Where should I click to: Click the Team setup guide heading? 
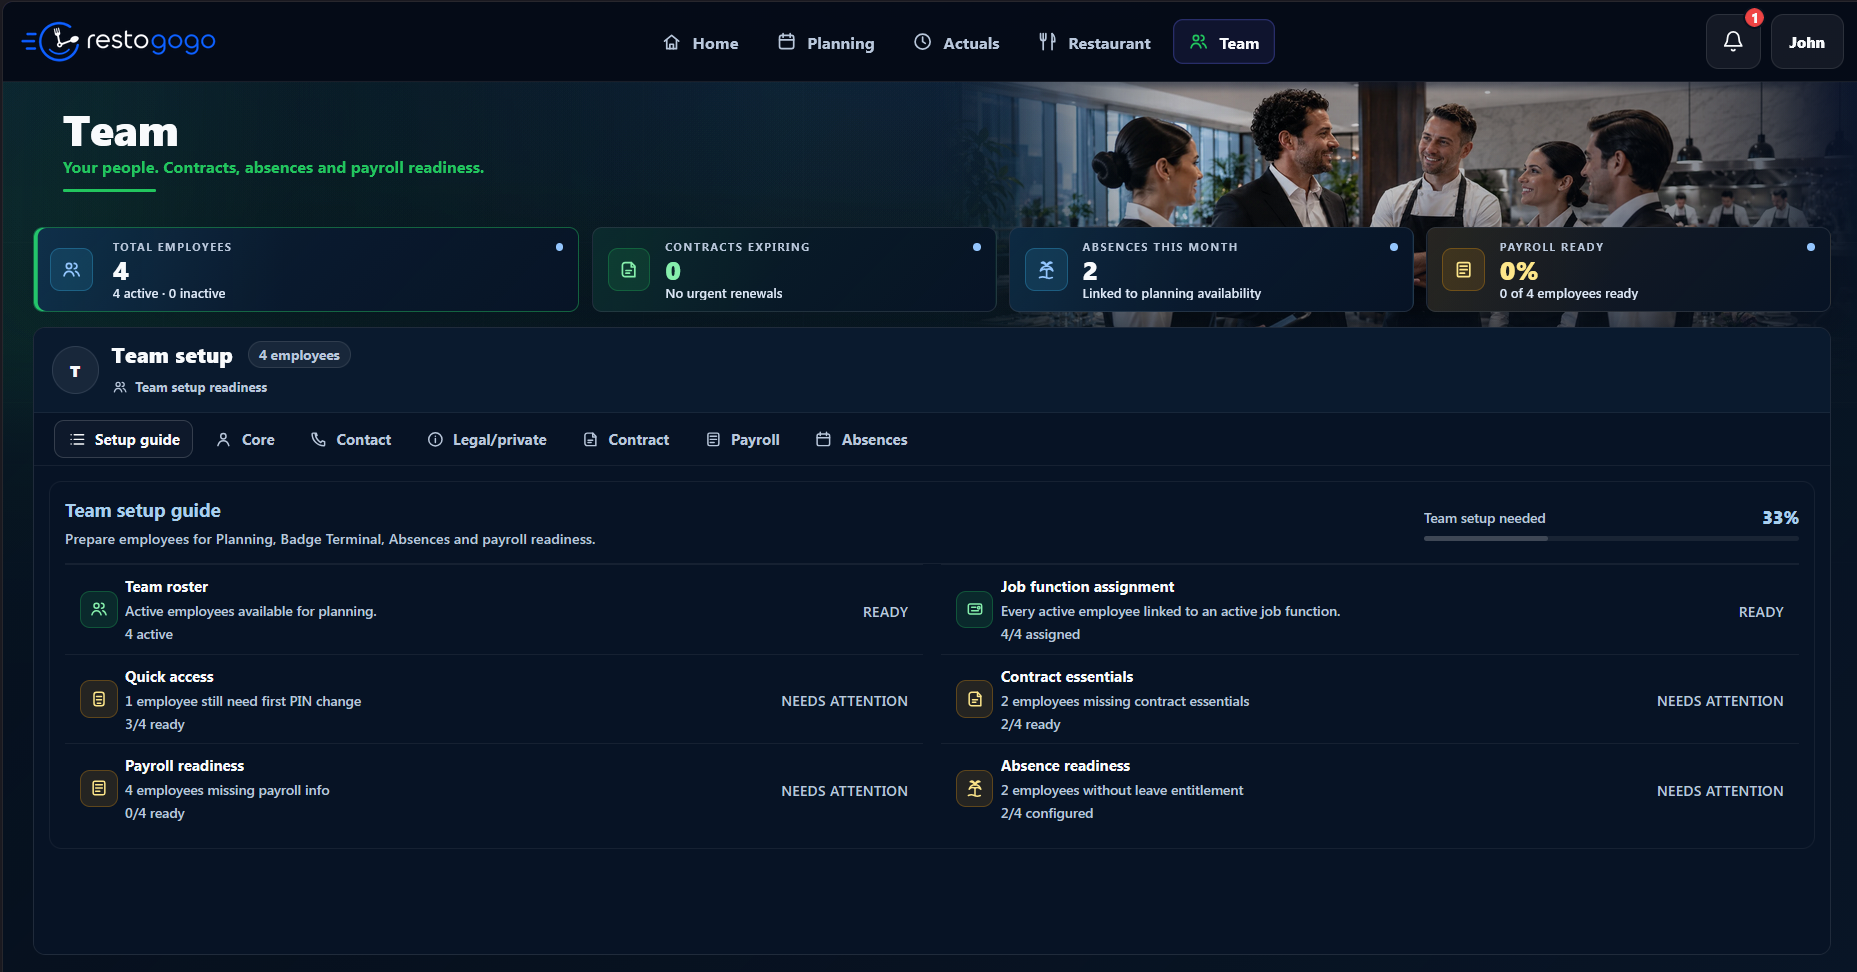tap(143, 511)
